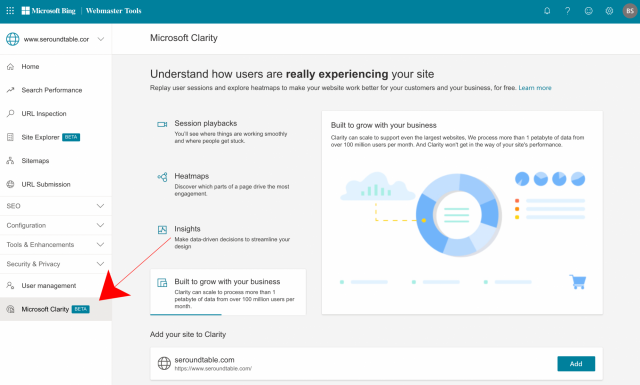Click the Search Performance trend icon
Image resolution: width=640 pixels, height=385 pixels.
[10, 90]
